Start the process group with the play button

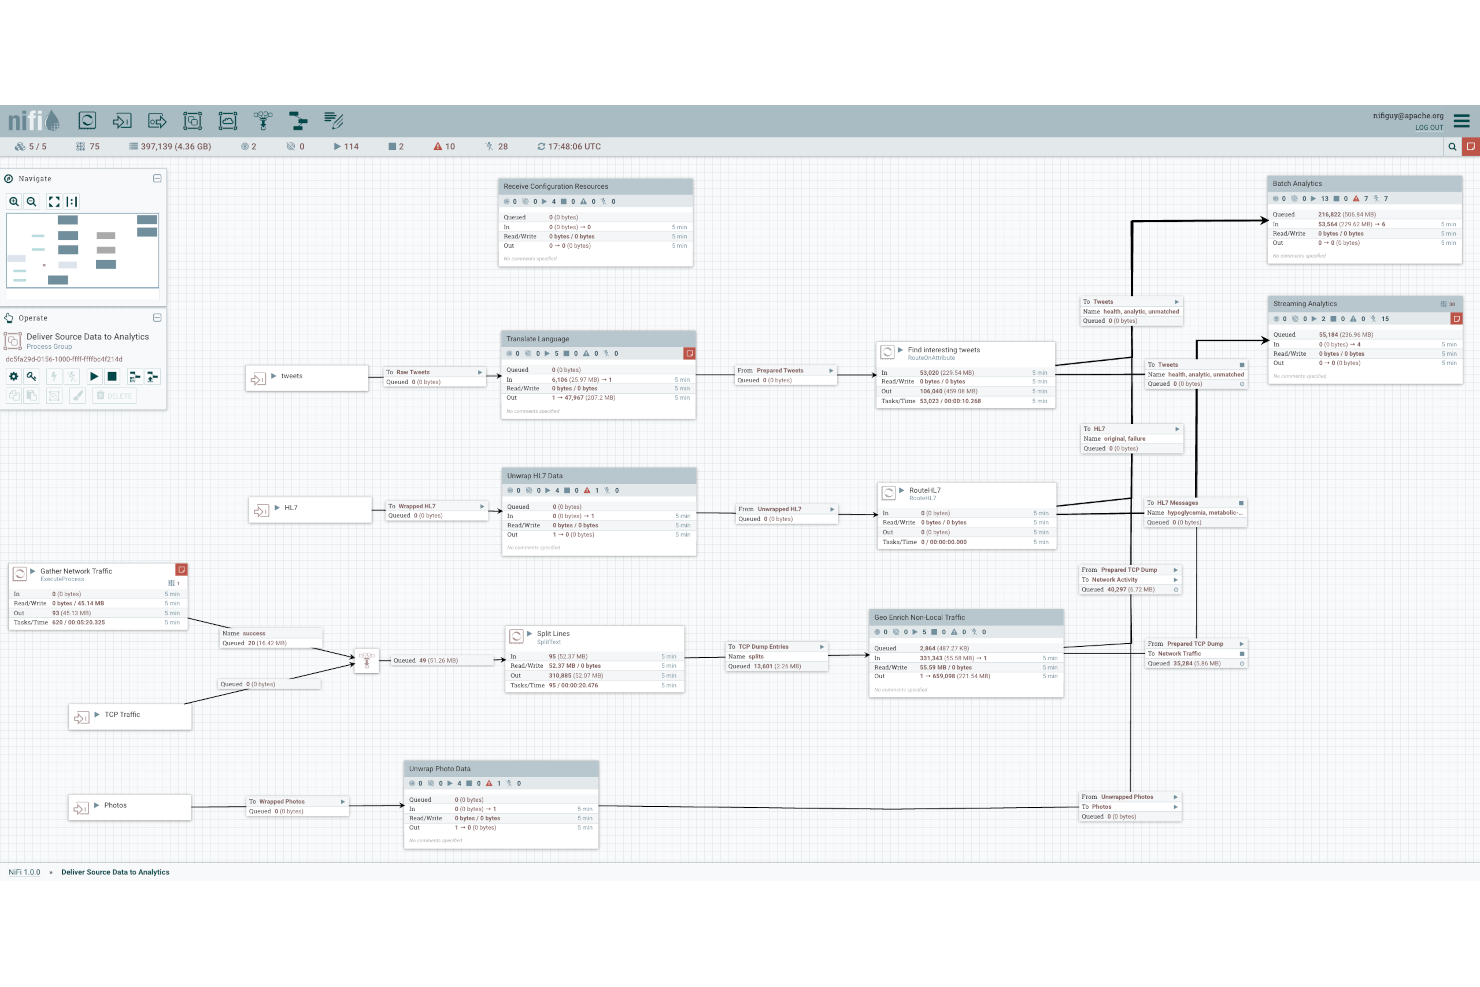[x=93, y=376]
